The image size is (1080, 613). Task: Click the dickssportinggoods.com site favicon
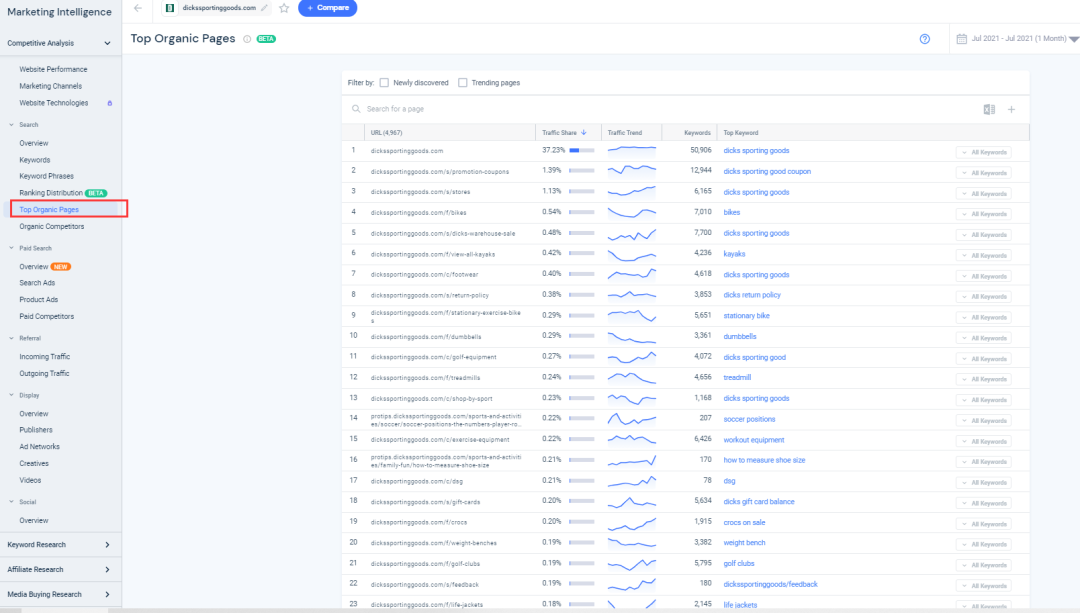click(x=169, y=8)
